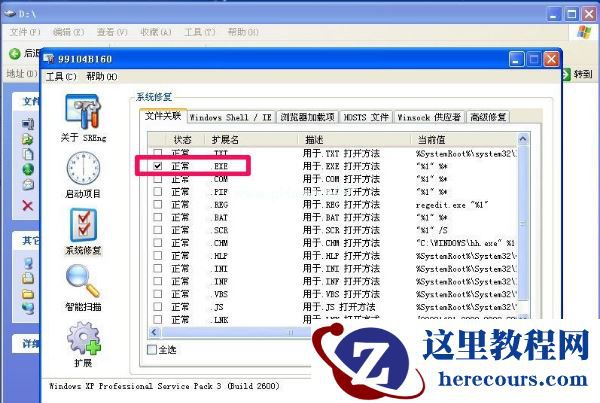Sort by the 状态 column header
Screen dimensions: 600x403
[185, 140]
